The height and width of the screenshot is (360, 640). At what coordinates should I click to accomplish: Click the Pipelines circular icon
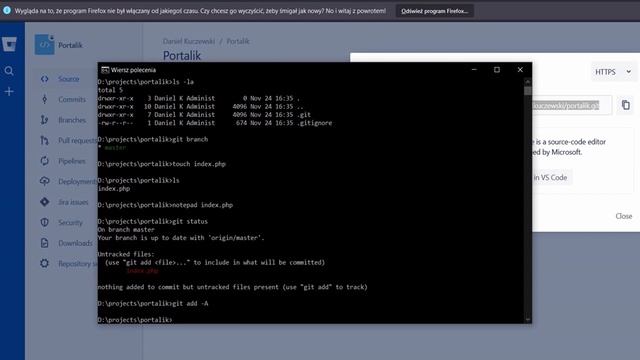(x=44, y=161)
